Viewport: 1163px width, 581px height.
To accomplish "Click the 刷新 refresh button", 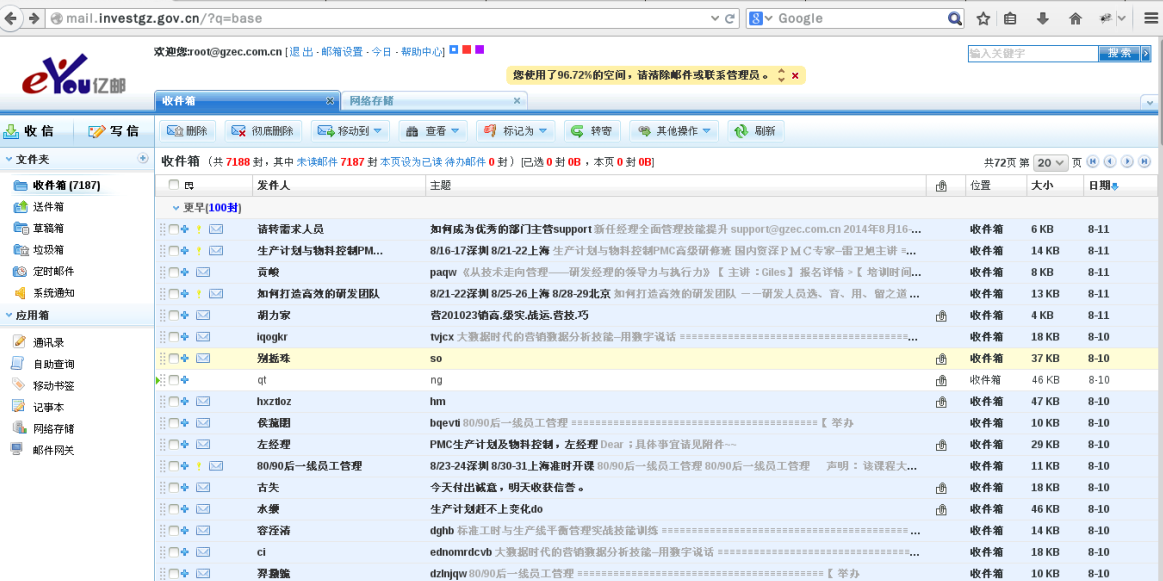I will point(756,131).
